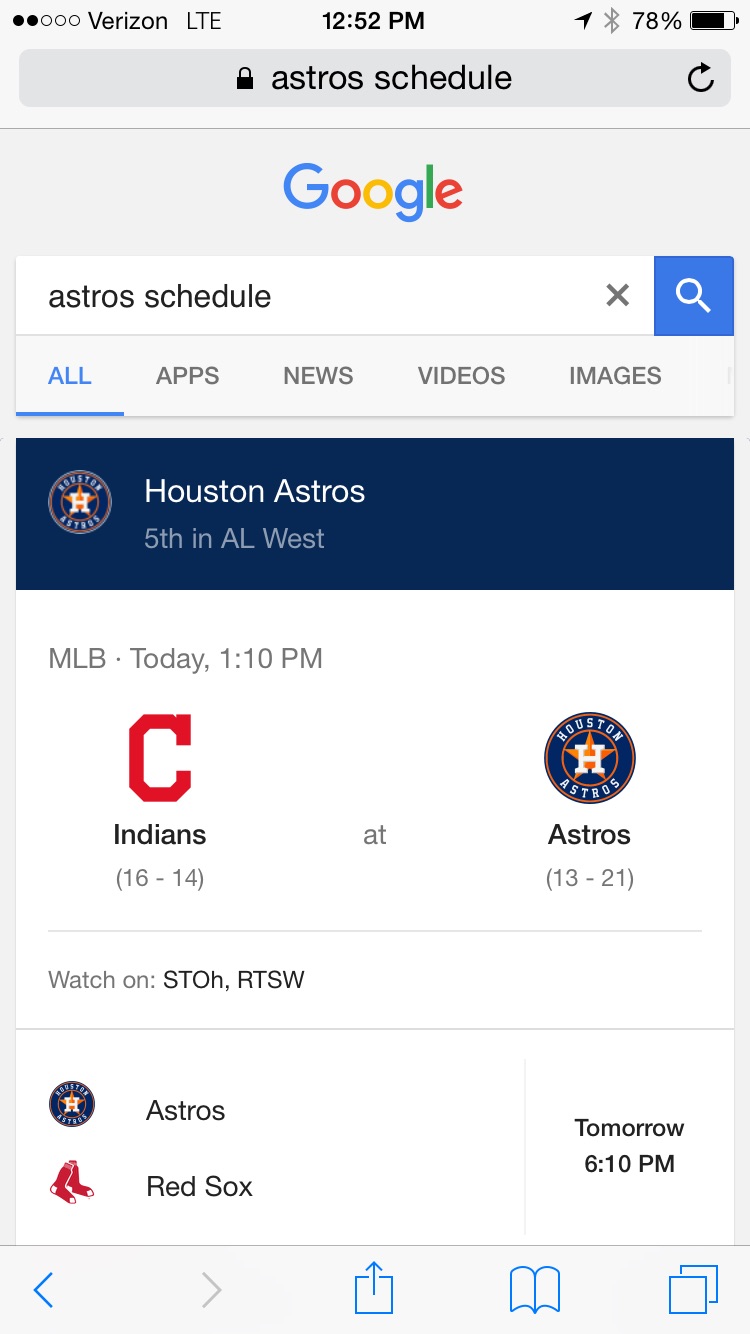Show open tabs icon
The height and width of the screenshot is (1334, 750).
point(692,1290)
